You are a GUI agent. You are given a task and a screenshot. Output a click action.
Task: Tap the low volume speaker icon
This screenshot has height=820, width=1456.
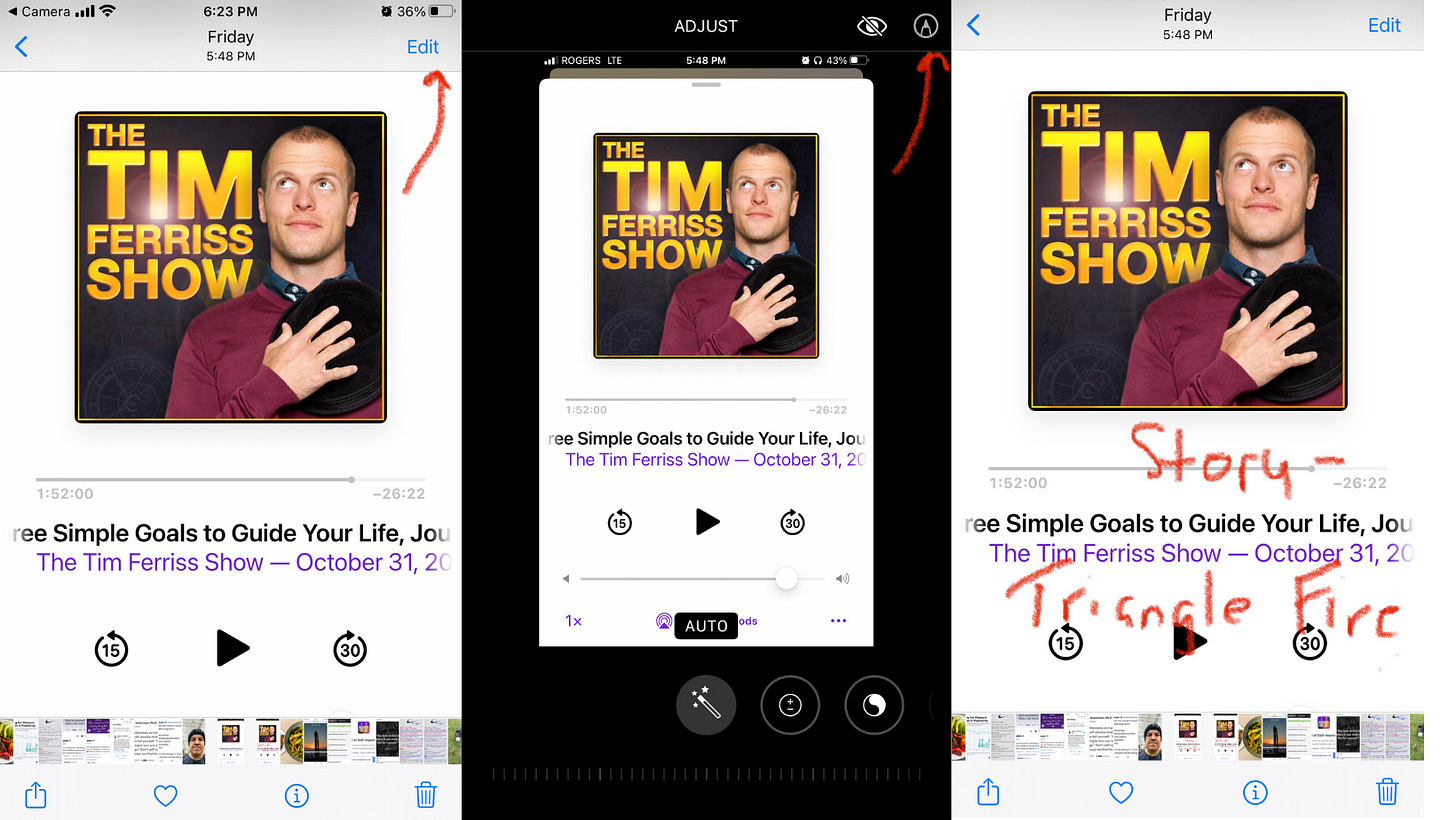click(566, 578)
